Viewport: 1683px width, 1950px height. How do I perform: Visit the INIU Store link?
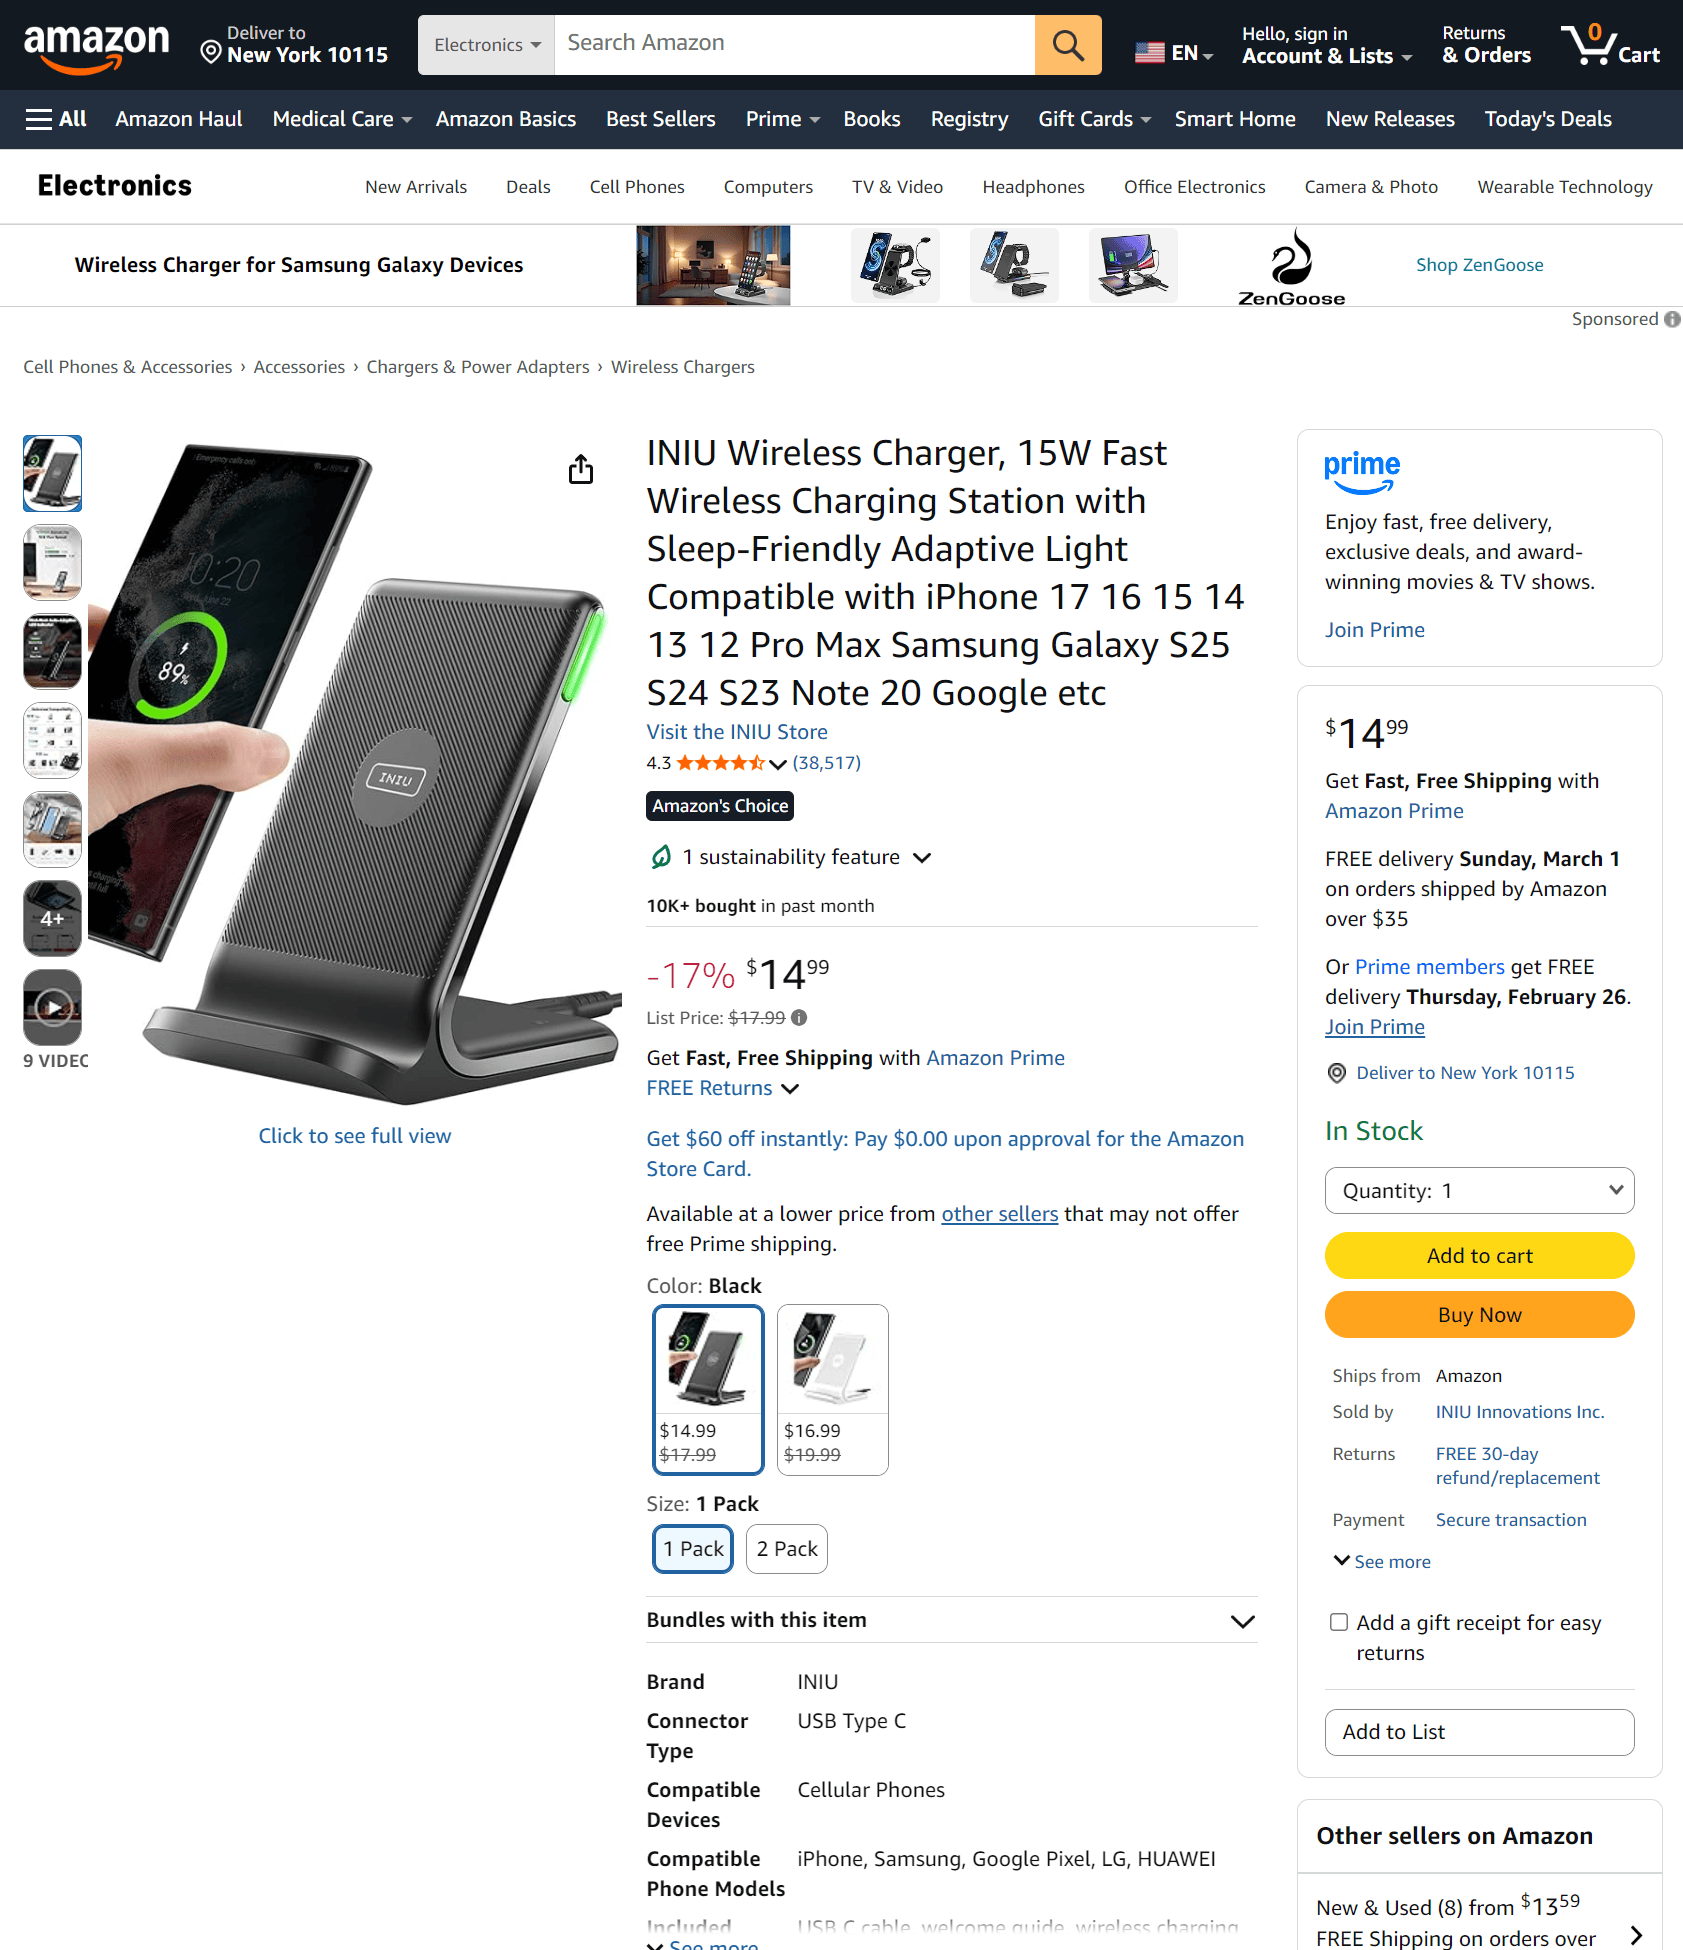[737, 732]
